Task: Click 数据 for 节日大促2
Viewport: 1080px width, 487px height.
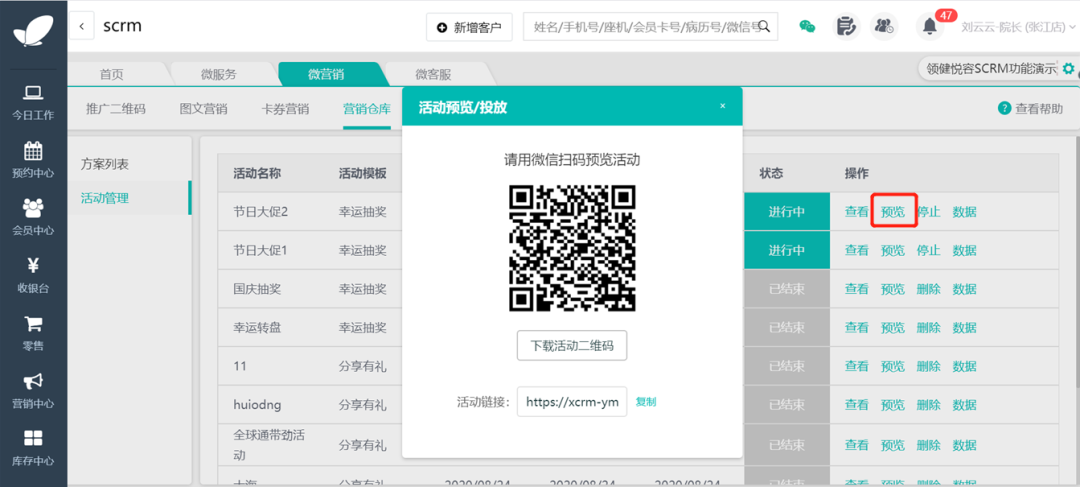Action: (964, 211)
